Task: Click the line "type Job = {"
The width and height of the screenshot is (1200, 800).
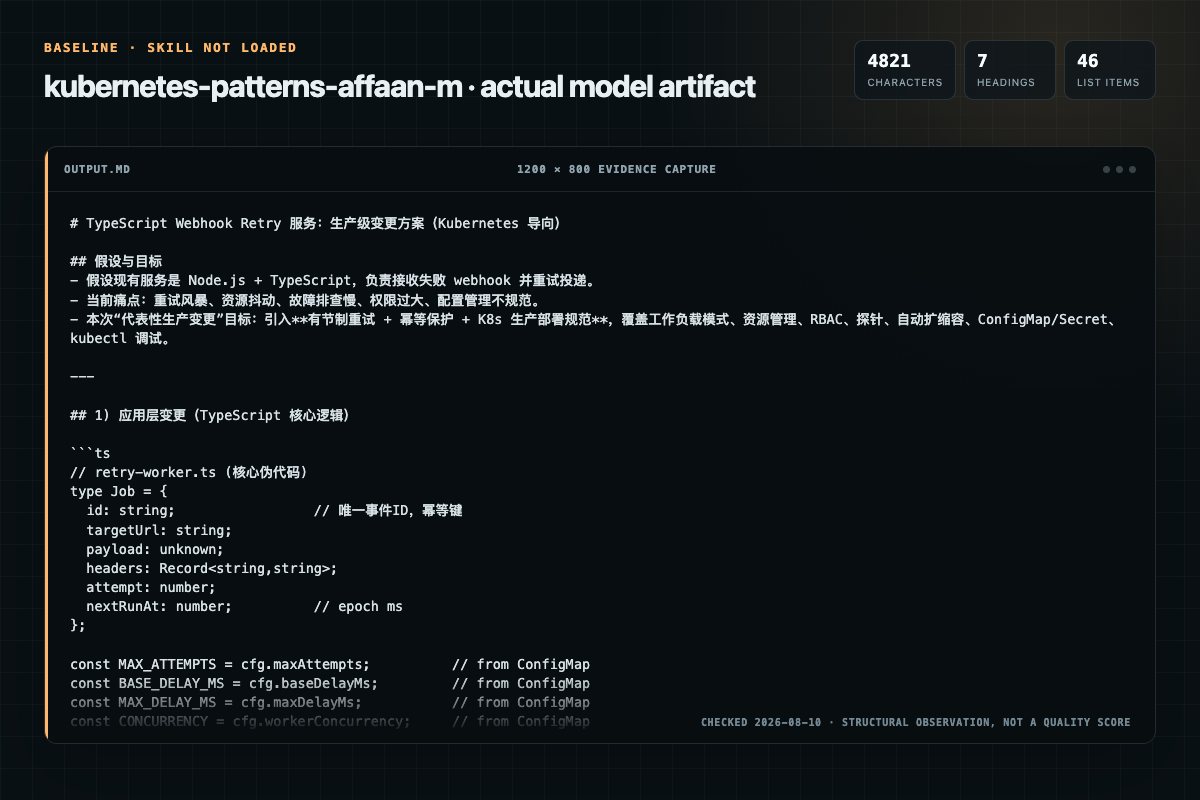Action: [119, 491]
